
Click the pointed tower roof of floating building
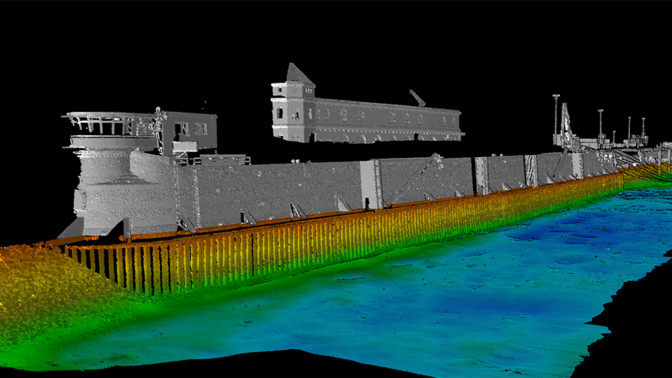click(x=299, y=75)
